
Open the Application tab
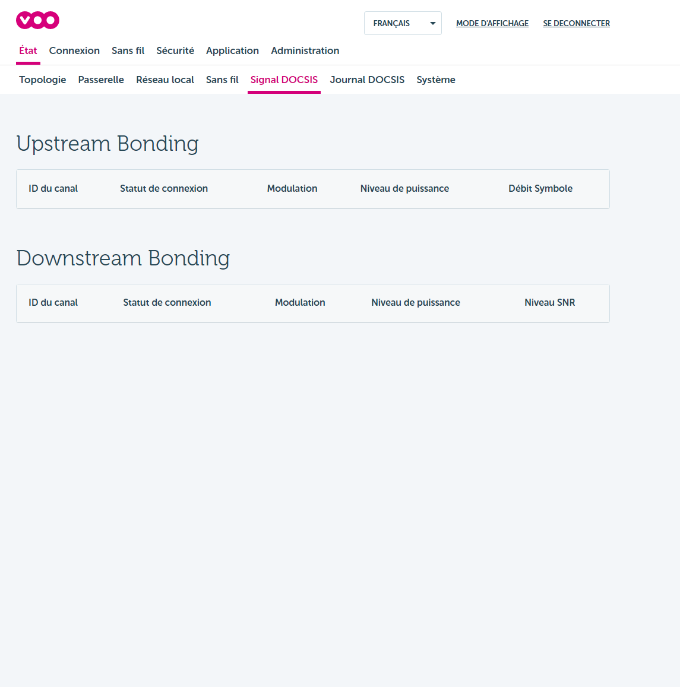232,51
